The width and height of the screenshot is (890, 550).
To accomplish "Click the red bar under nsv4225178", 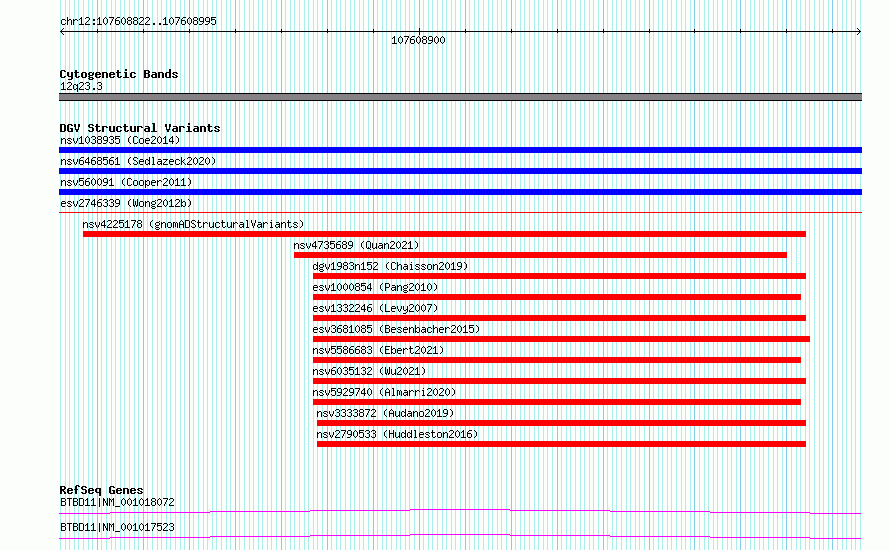I will [x=444, y=234].
